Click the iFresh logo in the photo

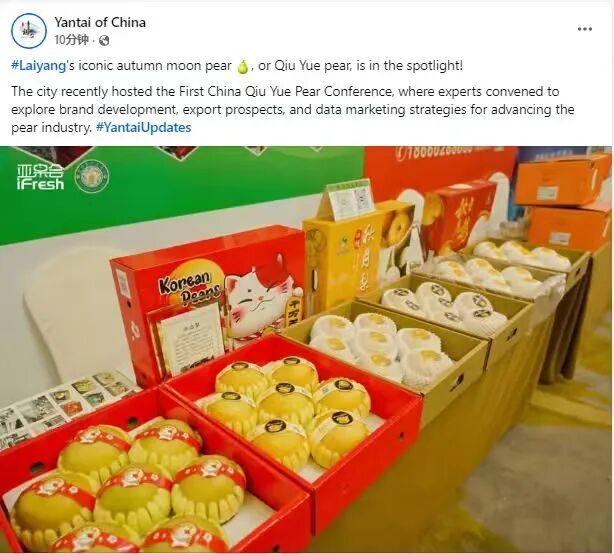point(40,177)
